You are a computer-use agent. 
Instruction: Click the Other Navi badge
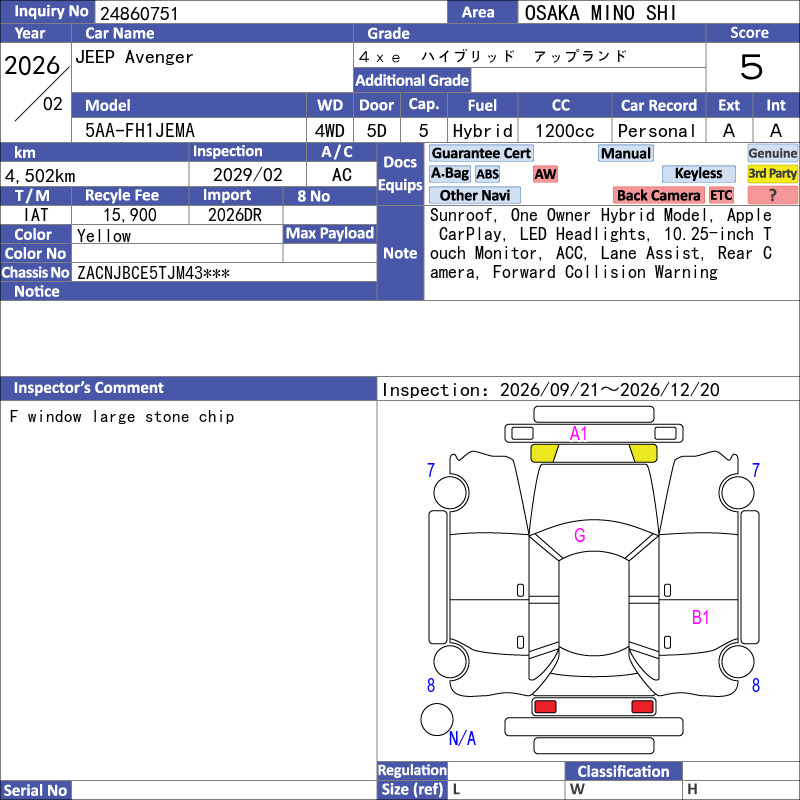coord(474,195)
